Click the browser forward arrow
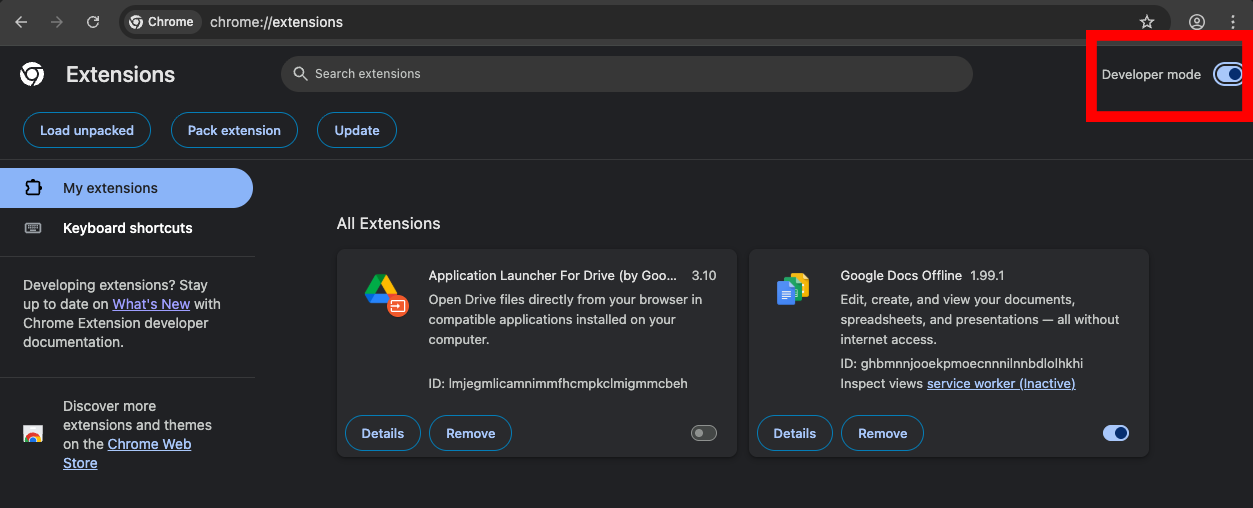Screen dimensions: 1253x508 (57, 22)
